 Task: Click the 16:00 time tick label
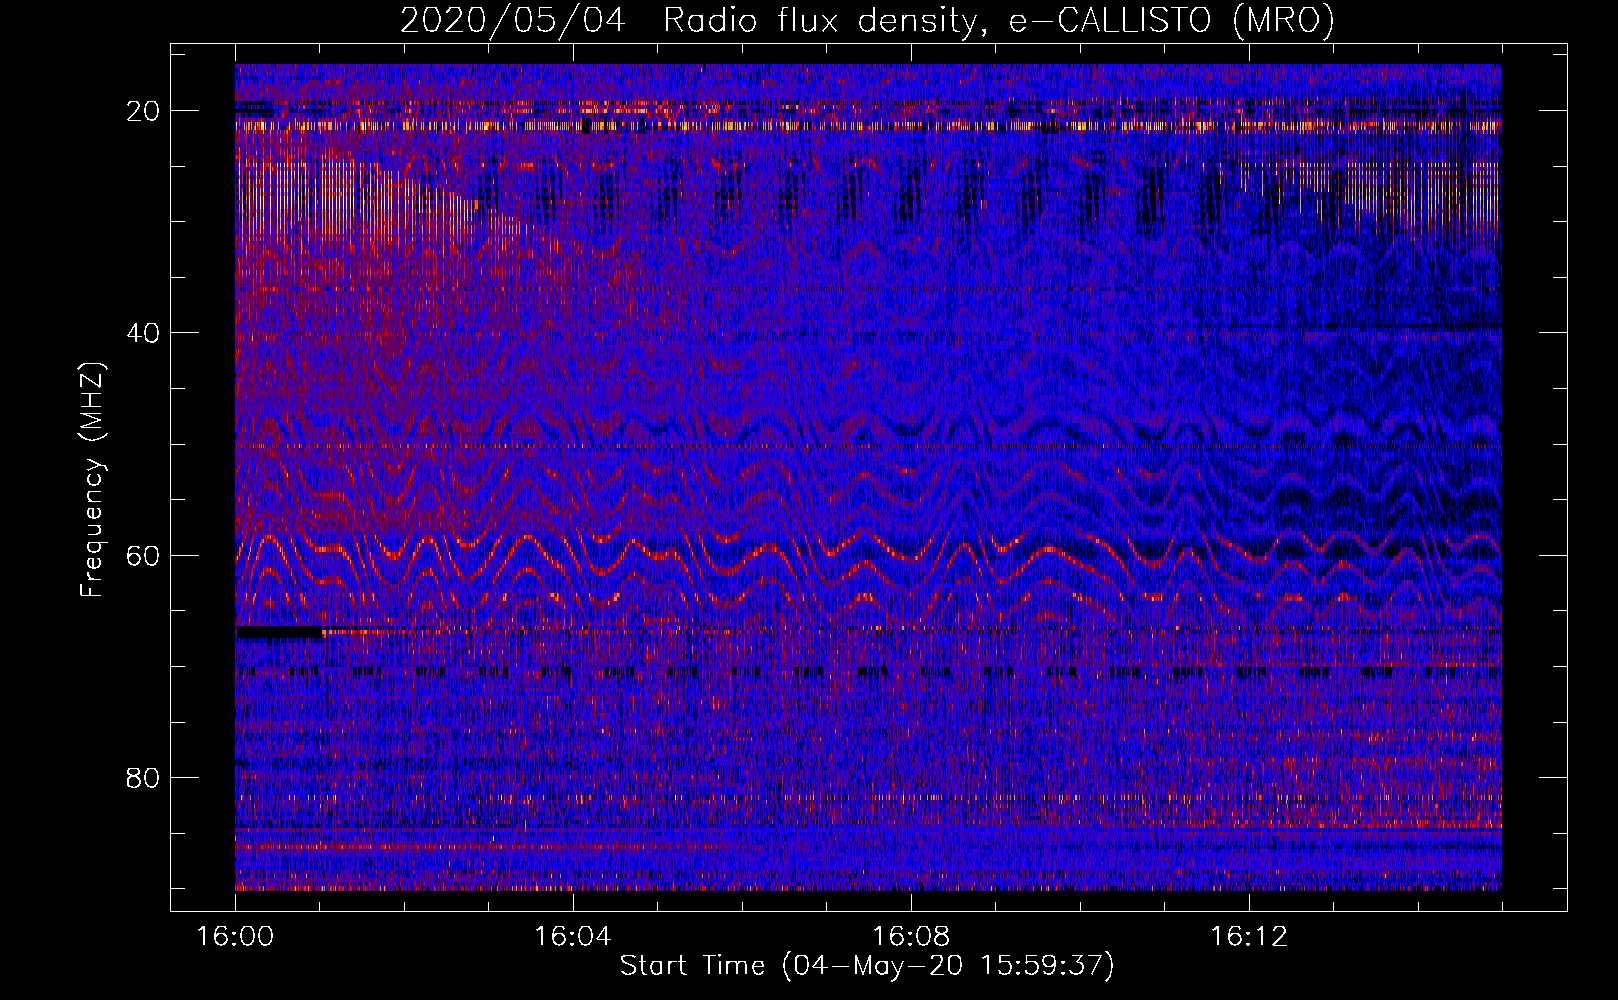tap(235, 937)
